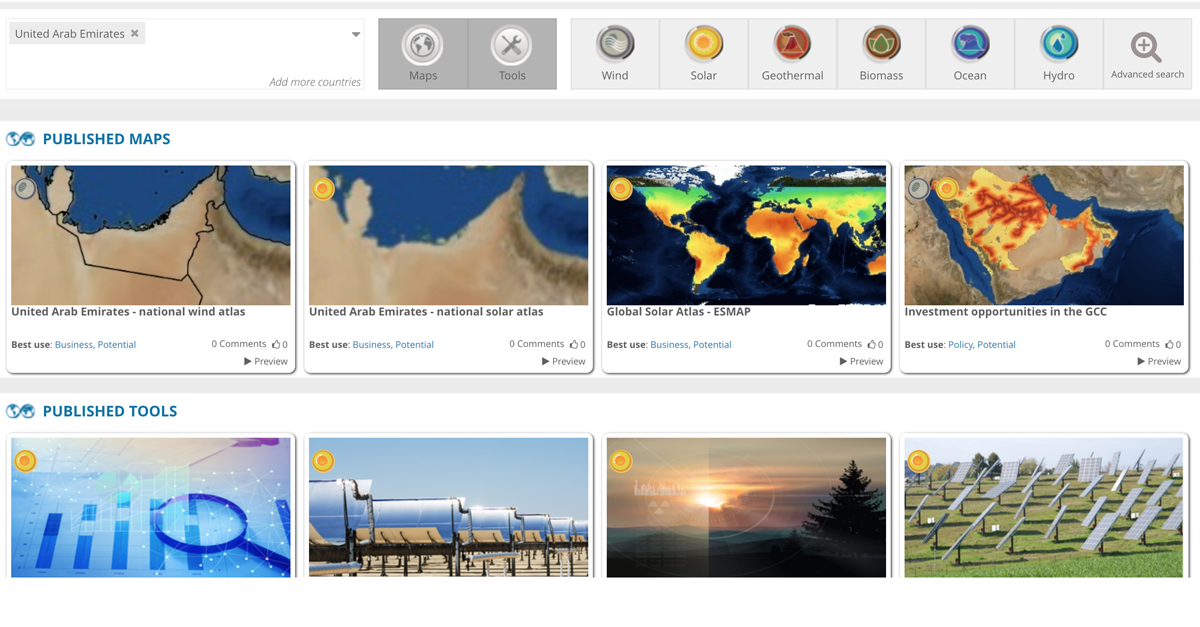Open the data analytics chart tool thumbnail
Viewport: 1200px width, 627px height.
(x=151, y=507)
